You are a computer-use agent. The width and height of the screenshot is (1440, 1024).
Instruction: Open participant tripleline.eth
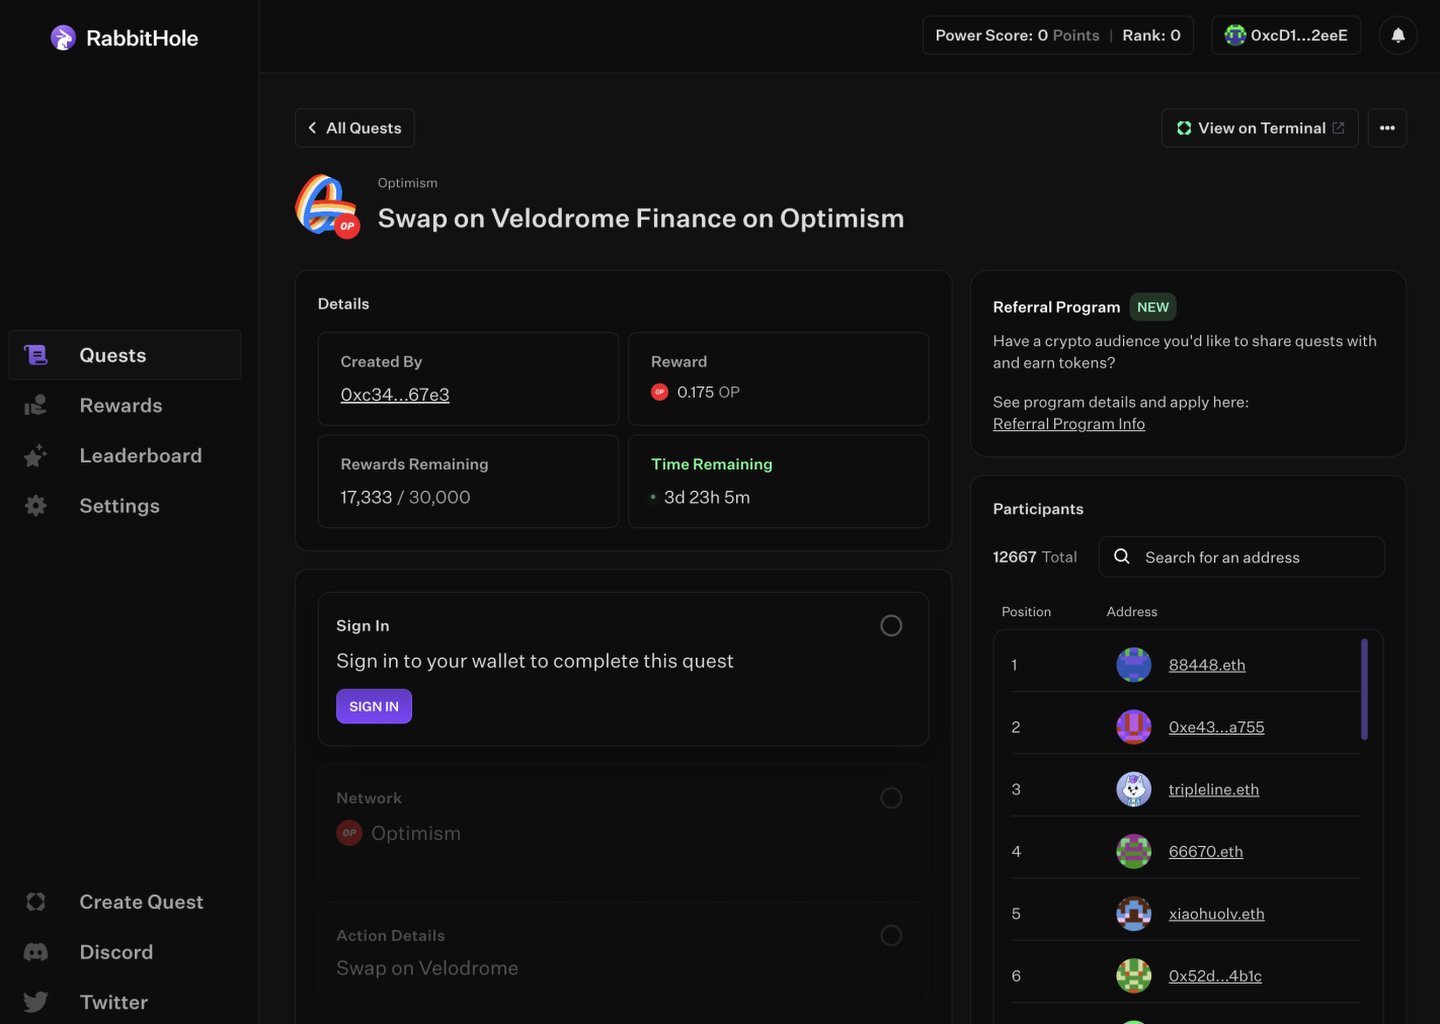click(x=1214, y=789)
